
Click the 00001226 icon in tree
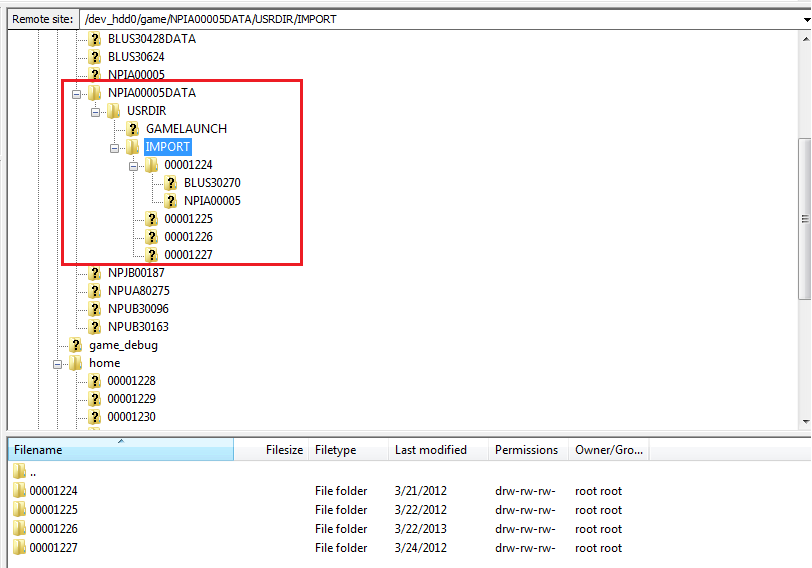(151, 237)
